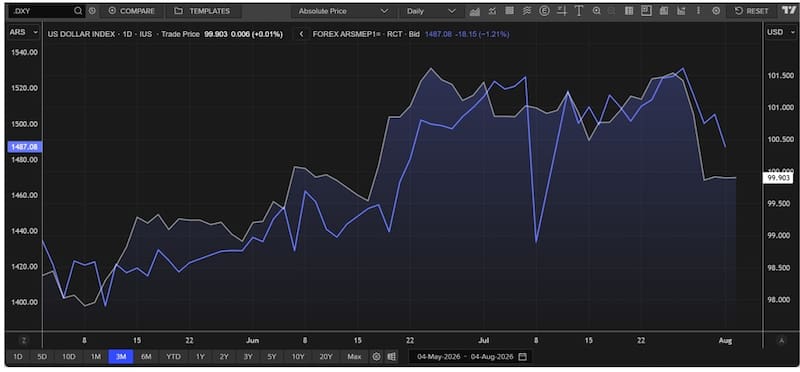Viewport: 800px width, 372px height.
Task: Open the COMPARE menu
Action: 132,11
